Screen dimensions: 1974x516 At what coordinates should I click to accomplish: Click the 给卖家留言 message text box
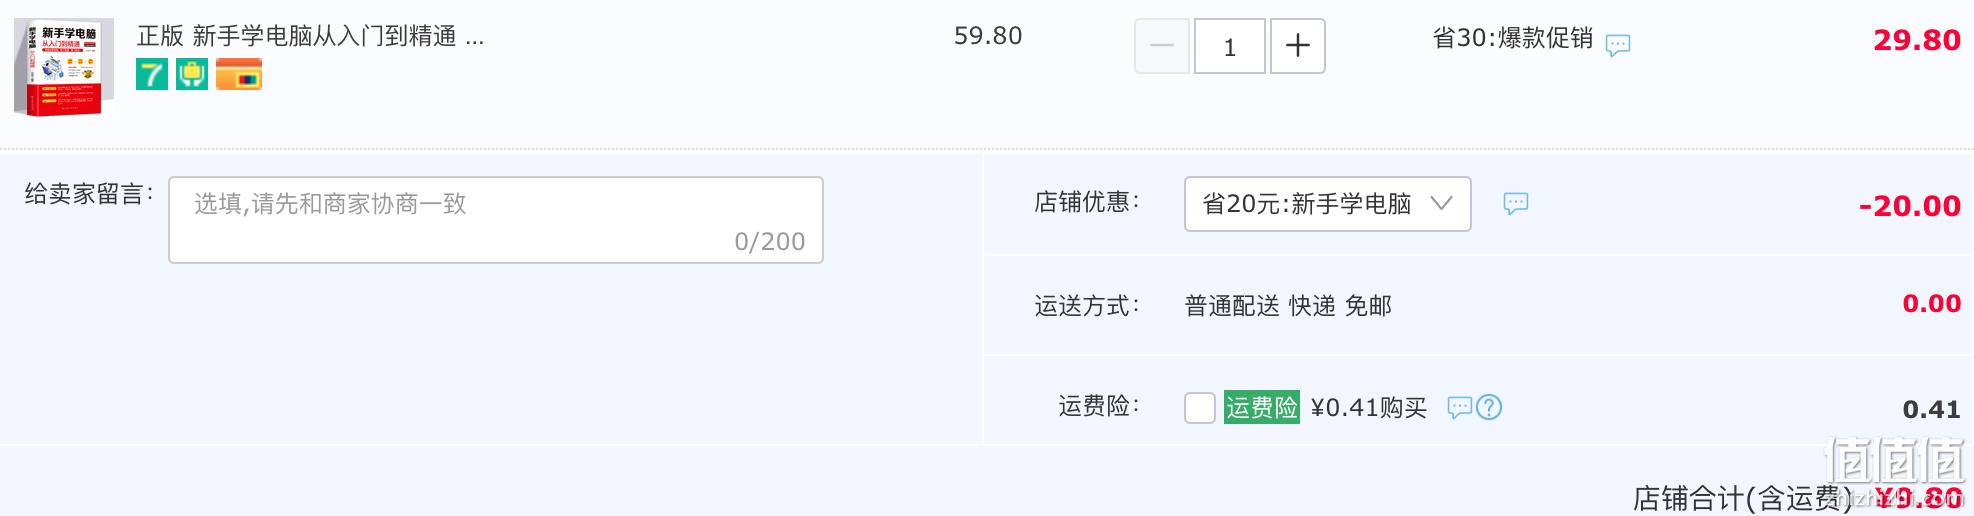point(496,220)
